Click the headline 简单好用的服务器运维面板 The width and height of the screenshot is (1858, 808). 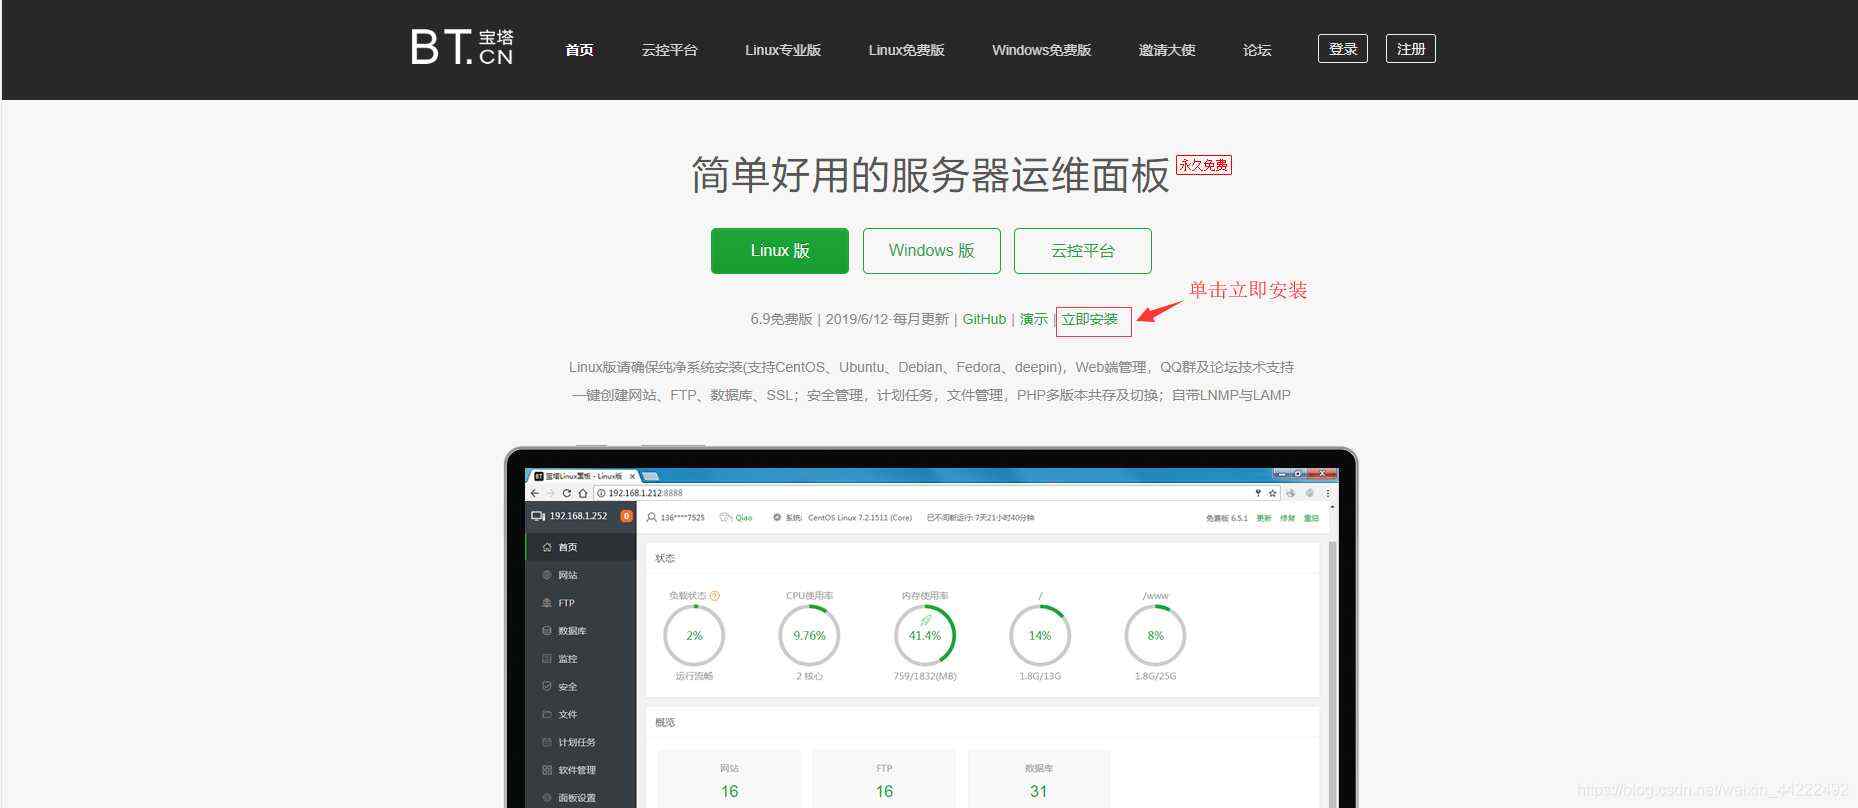pos(930,176)
